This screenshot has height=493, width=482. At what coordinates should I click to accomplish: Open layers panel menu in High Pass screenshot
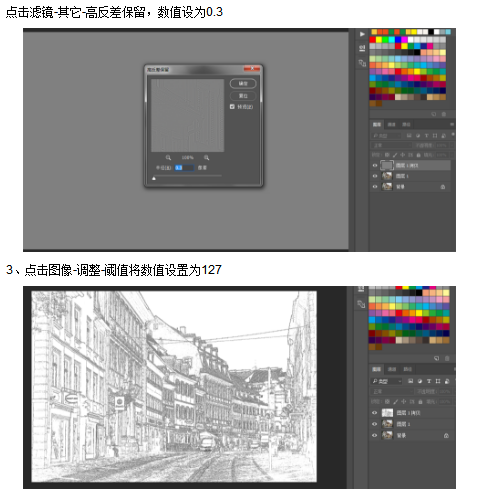[x=452, y=124]
